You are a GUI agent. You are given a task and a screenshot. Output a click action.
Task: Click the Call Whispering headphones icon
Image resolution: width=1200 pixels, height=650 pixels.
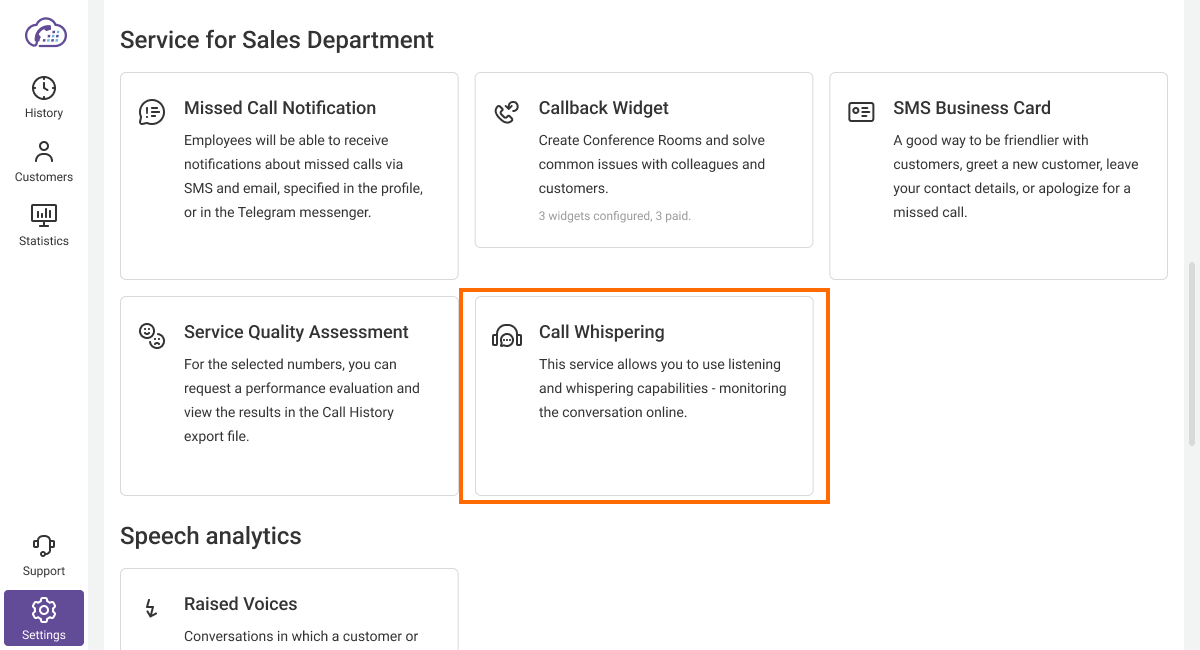coord(507,336)
